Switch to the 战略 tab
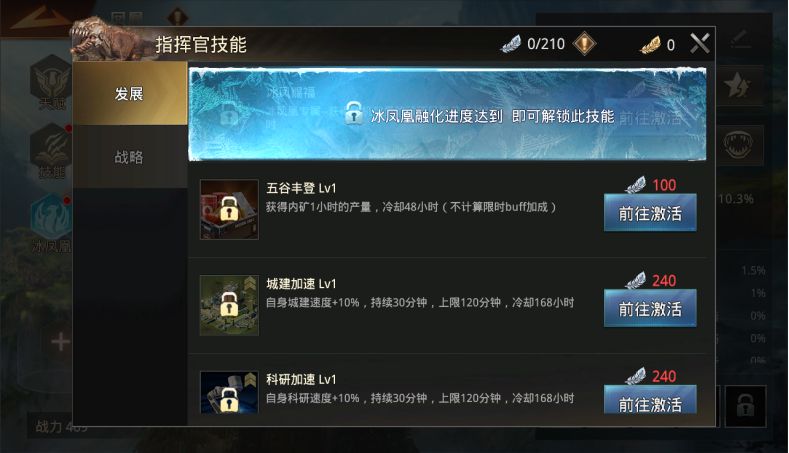789x453 pixels. 130,157
